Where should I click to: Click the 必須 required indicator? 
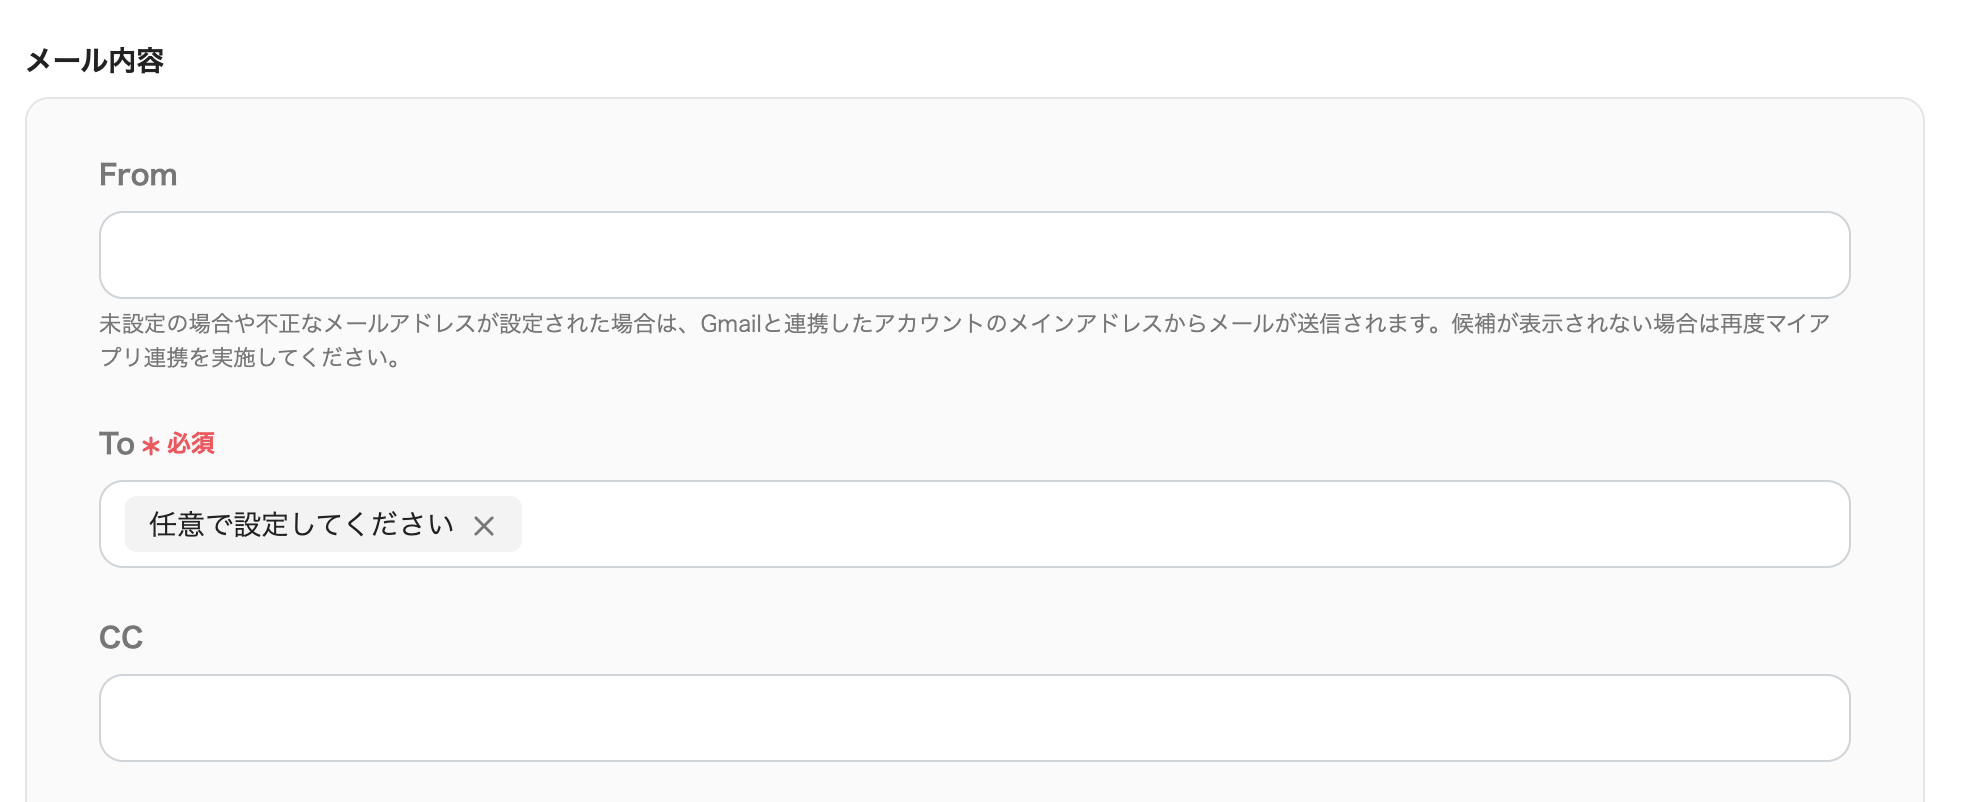192,444
